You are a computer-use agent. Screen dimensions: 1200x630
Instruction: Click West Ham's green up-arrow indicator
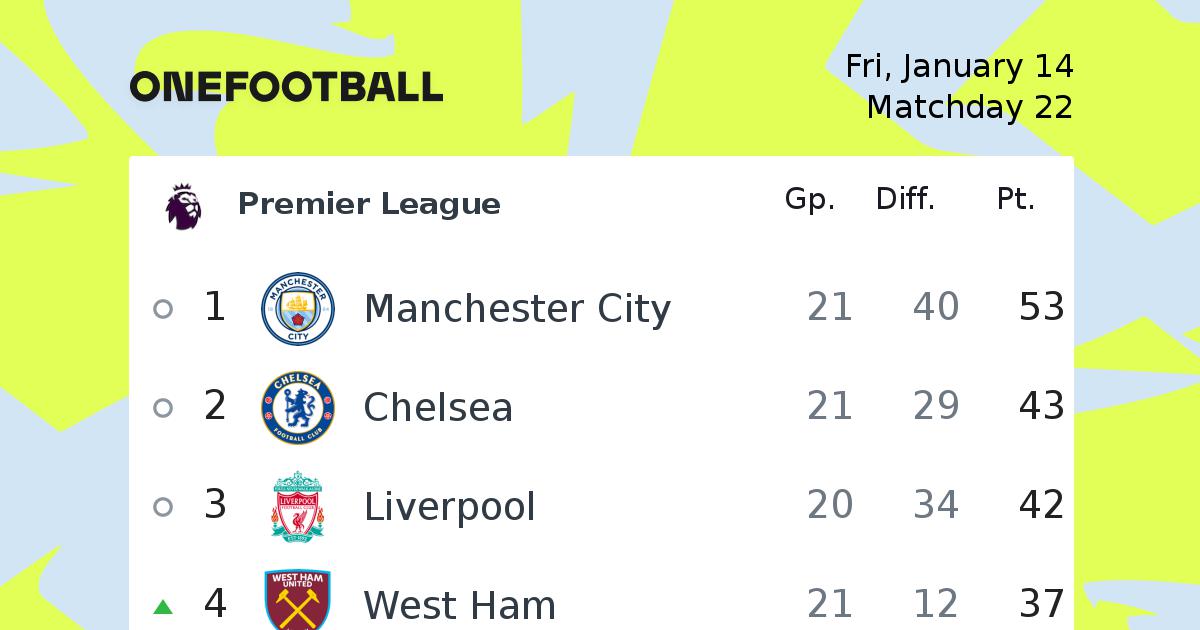point(163,606)
